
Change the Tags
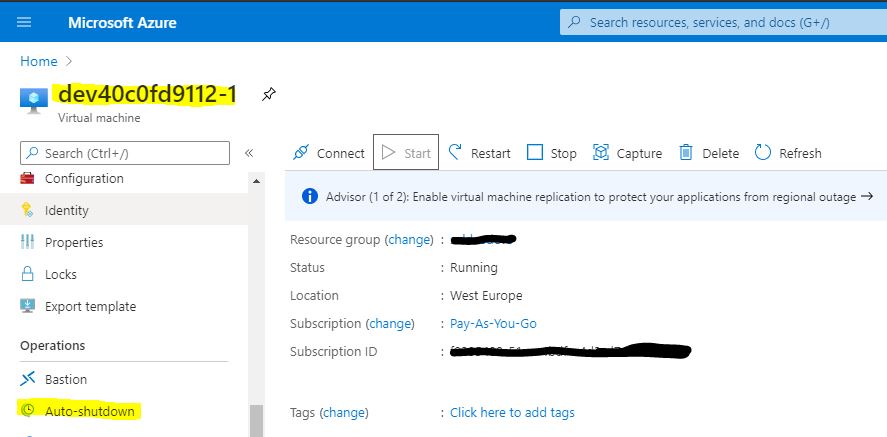point(345,413)
